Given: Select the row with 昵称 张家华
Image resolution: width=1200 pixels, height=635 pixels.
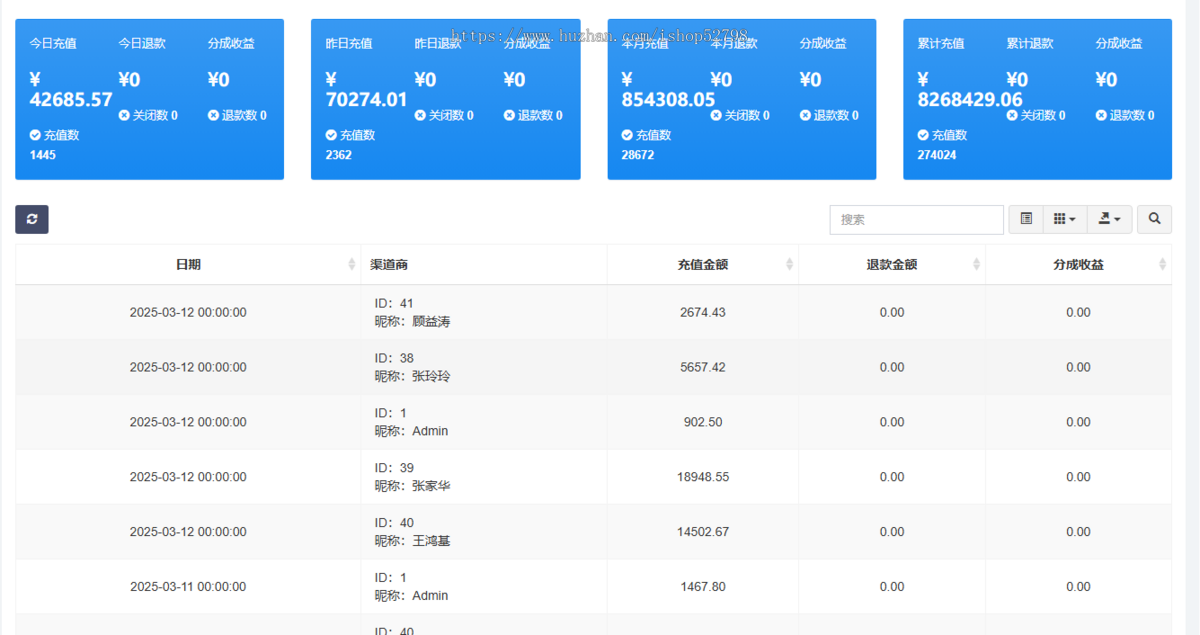Looking at the screenshot, I should 593,477.
